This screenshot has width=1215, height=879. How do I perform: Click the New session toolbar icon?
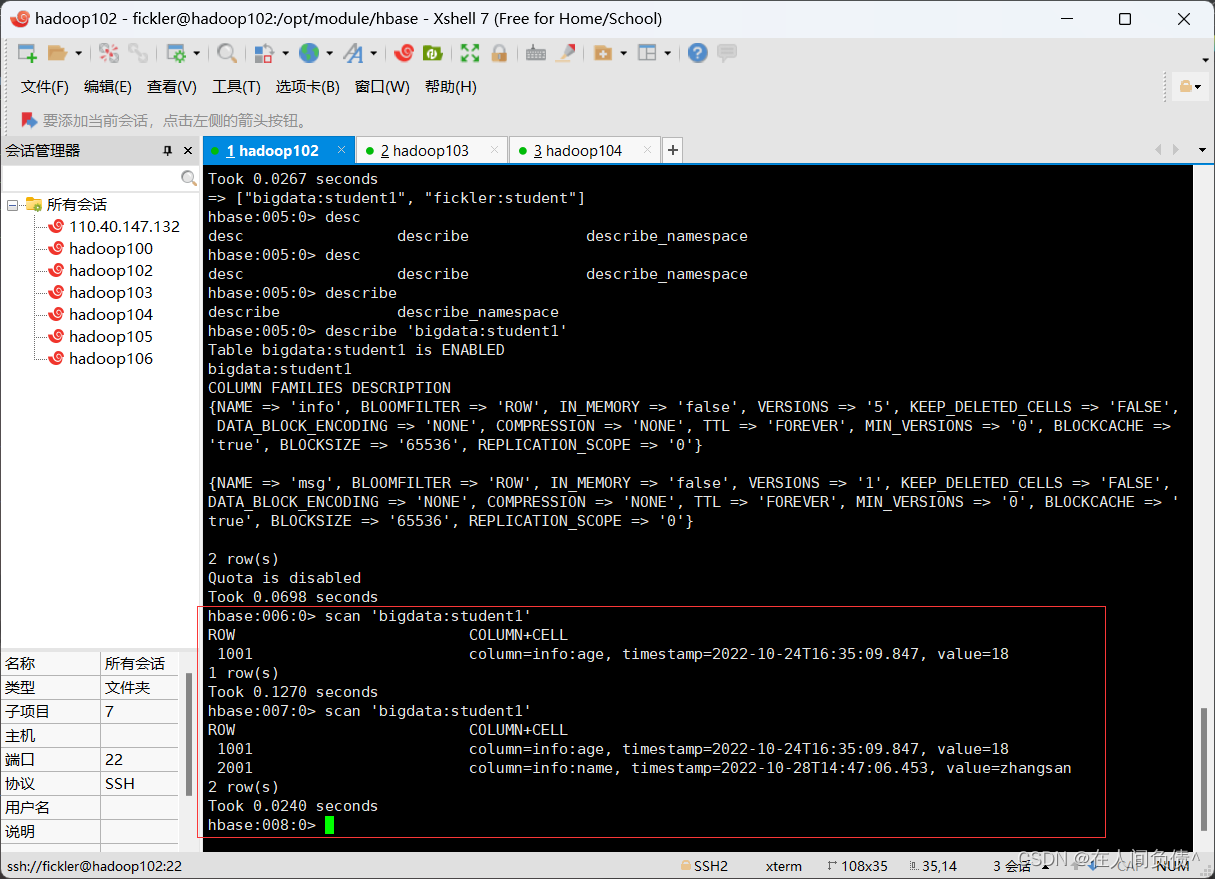click(27, 53)
